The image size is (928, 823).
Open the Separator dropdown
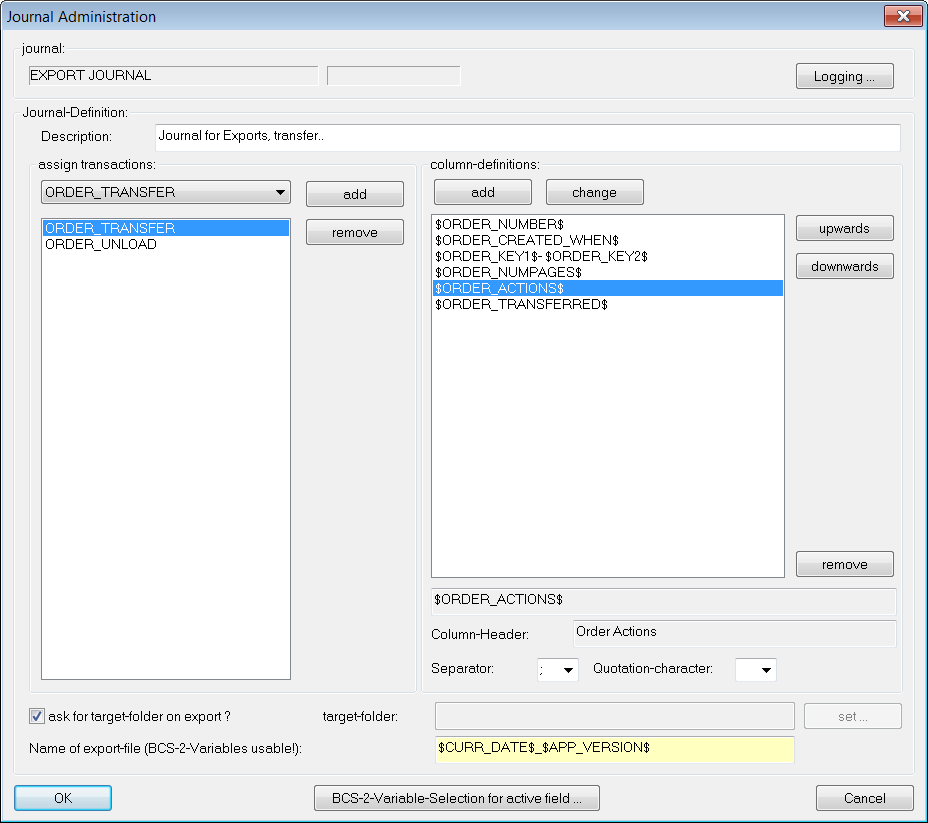coord(558,670)
